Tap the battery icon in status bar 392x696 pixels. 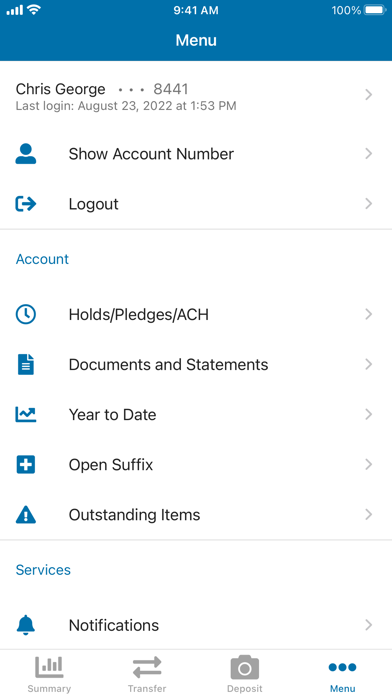pyautogui.click(x=375, y=10)
